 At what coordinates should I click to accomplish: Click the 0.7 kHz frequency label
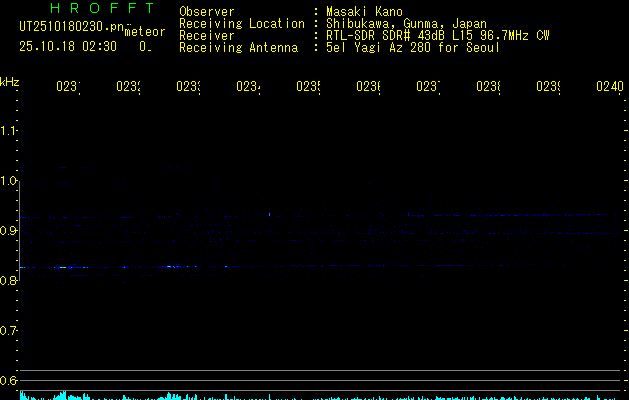tap(8, 331)
